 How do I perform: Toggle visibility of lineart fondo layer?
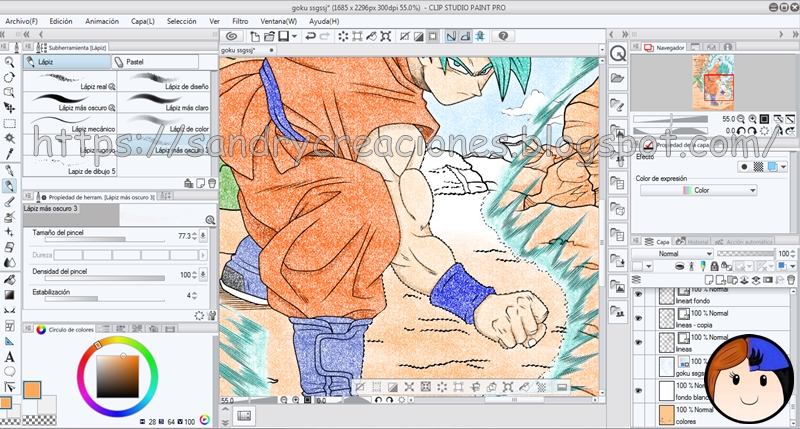638,294
